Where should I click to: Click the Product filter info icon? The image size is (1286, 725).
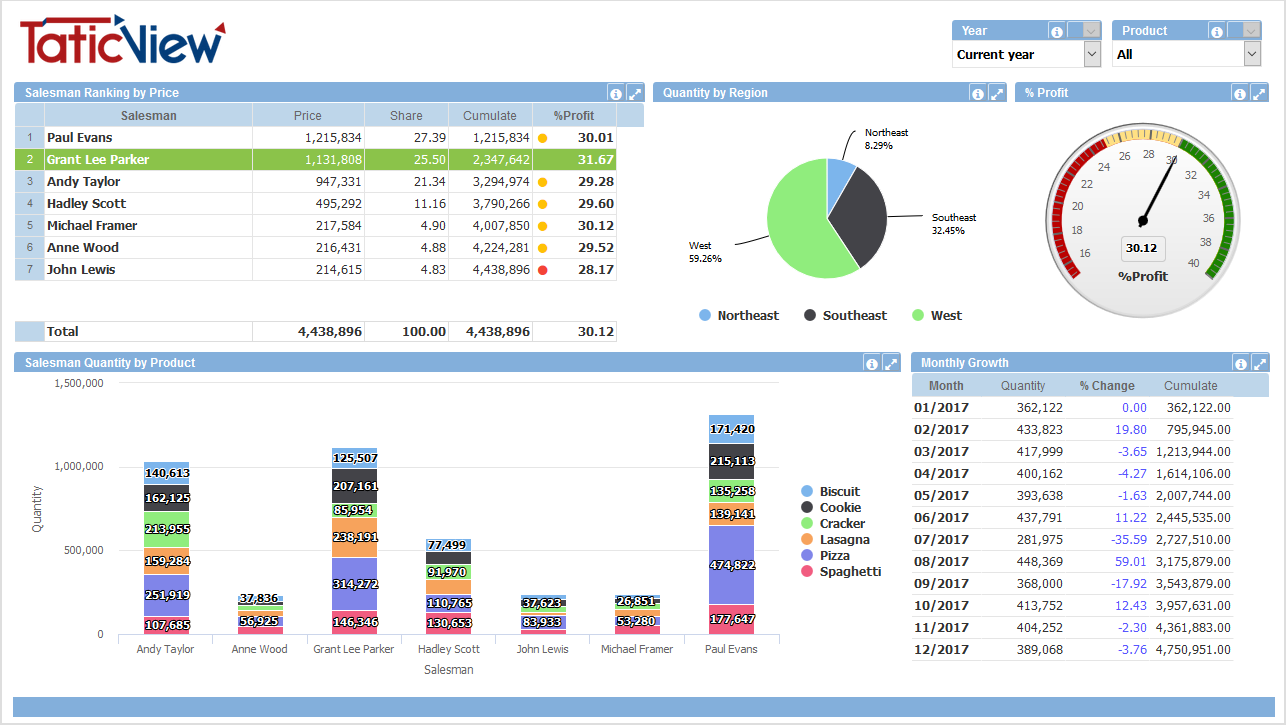pos(1216,32)
